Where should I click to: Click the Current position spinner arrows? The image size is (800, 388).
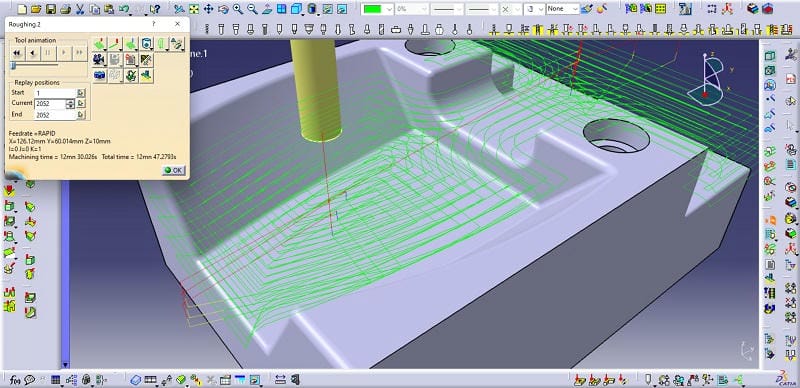70,104
